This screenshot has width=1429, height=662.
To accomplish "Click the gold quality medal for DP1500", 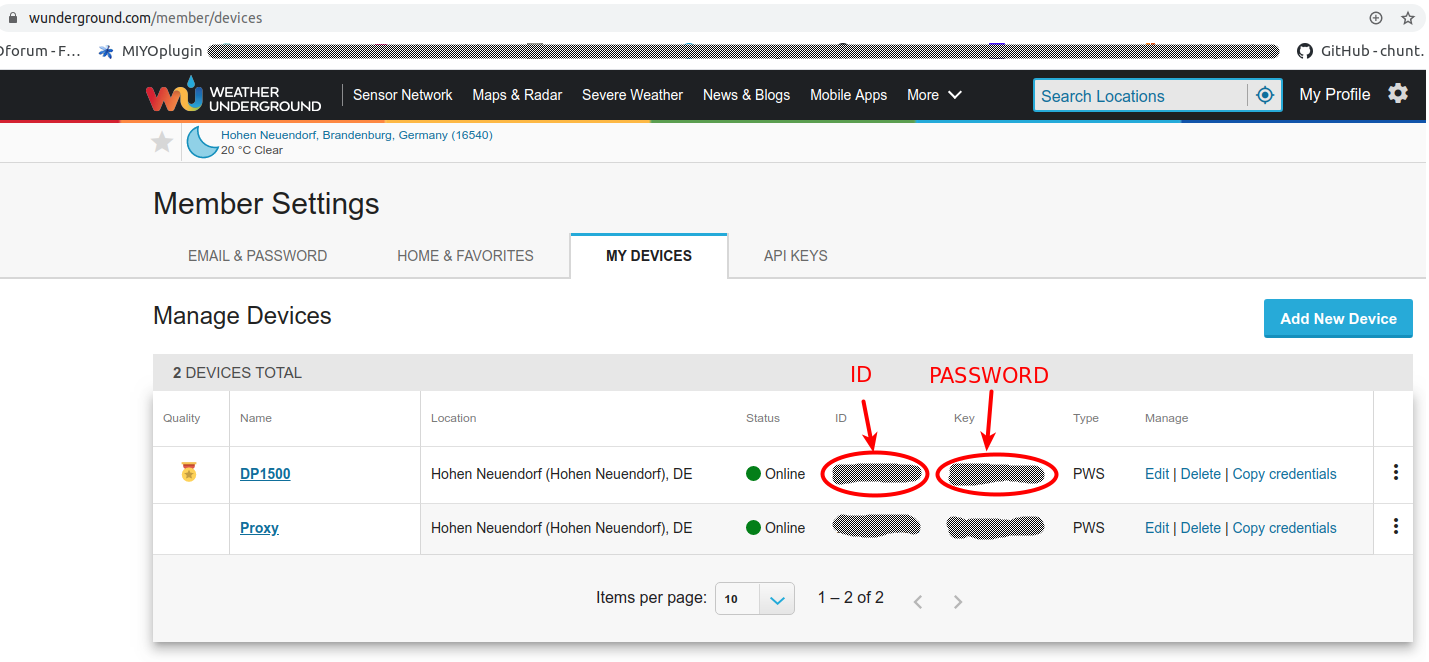I will click(189, 472).
